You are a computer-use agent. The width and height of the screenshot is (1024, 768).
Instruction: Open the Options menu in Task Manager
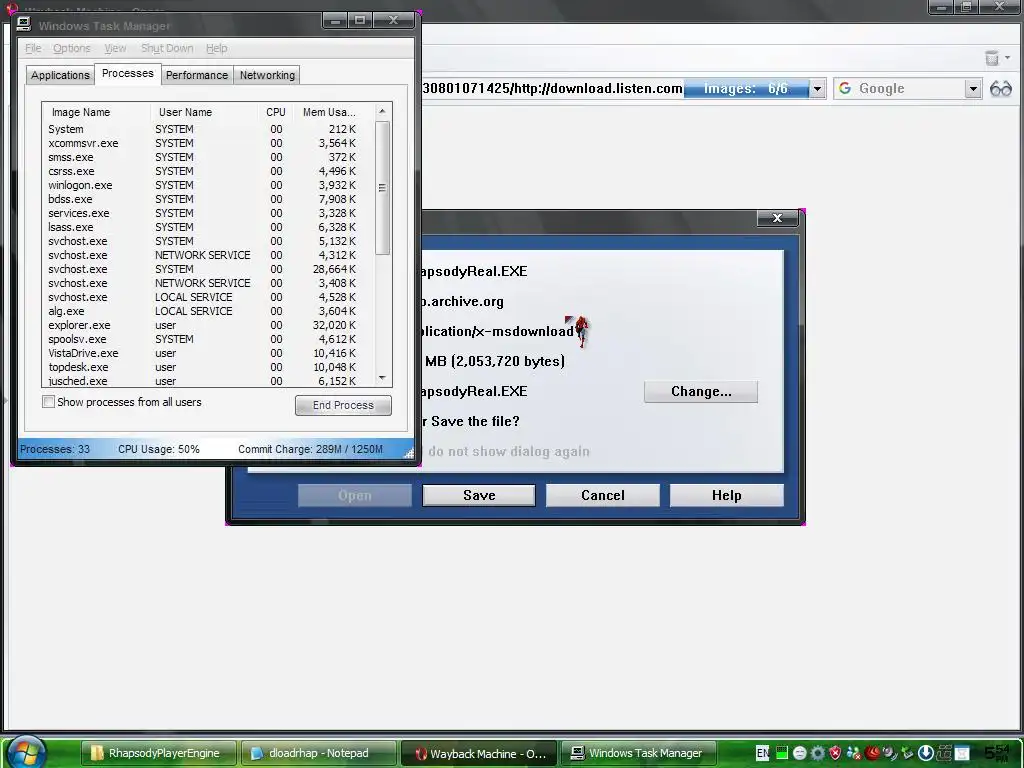[x=72, y=48]
